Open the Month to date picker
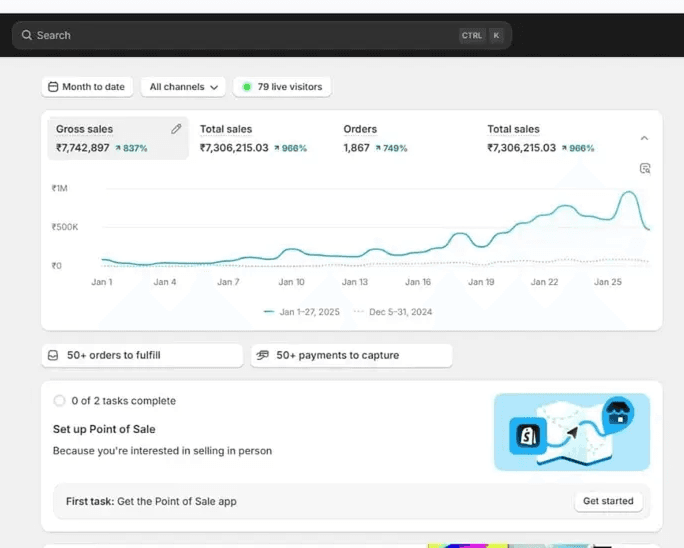The width and height of the screenshot is (684, 548). click(x=87, y=87)
